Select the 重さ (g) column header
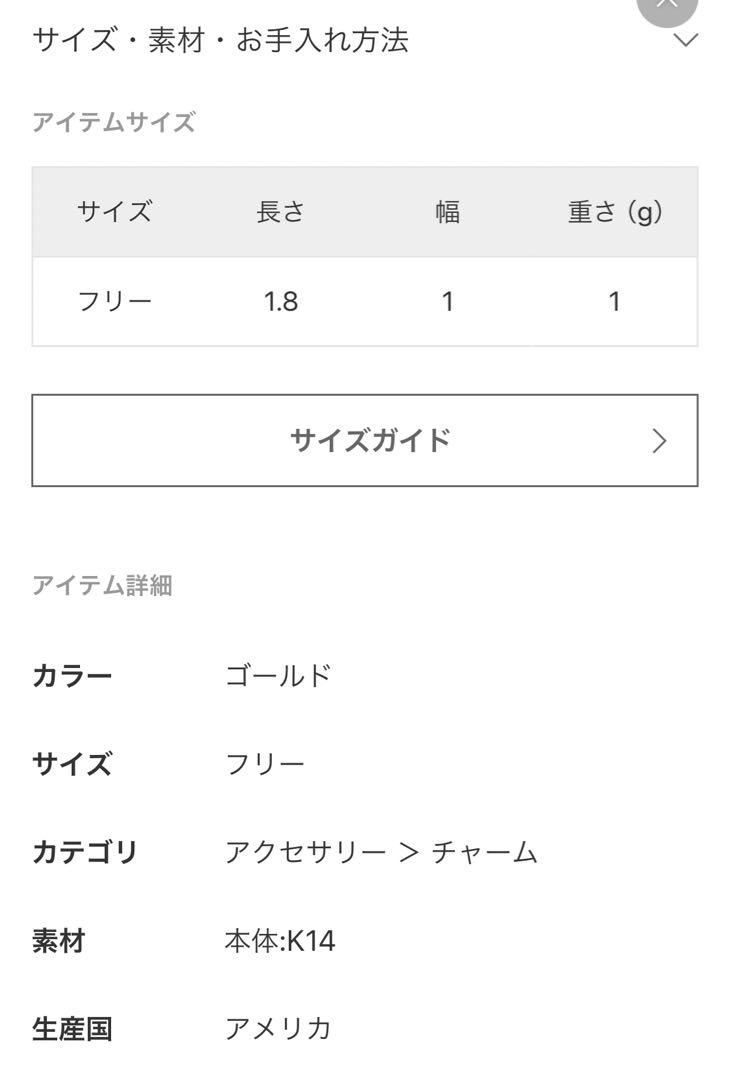Viewport: 730px width, 1080px height. [x=614, y=211]
